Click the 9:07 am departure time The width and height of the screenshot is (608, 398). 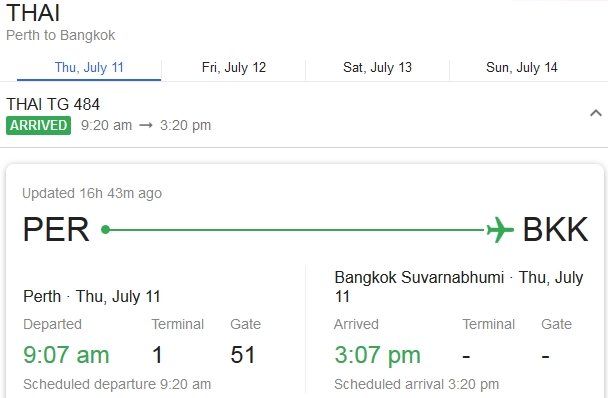coord(66,355)
